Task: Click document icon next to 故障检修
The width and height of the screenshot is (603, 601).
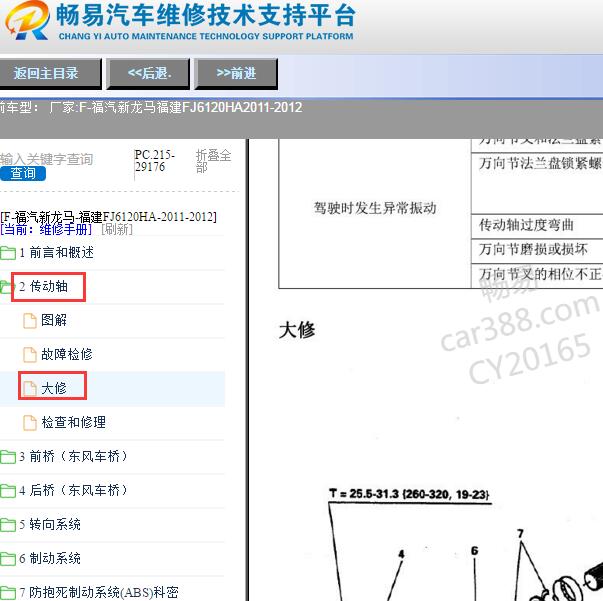Action: (x=30, y=355)
